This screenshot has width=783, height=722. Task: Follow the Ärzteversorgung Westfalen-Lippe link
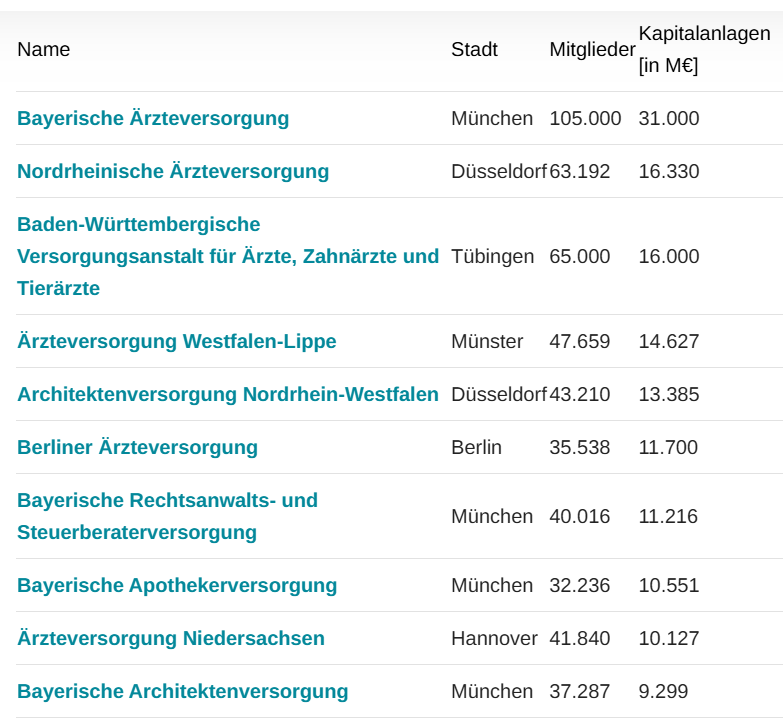[x=177, y=341]
